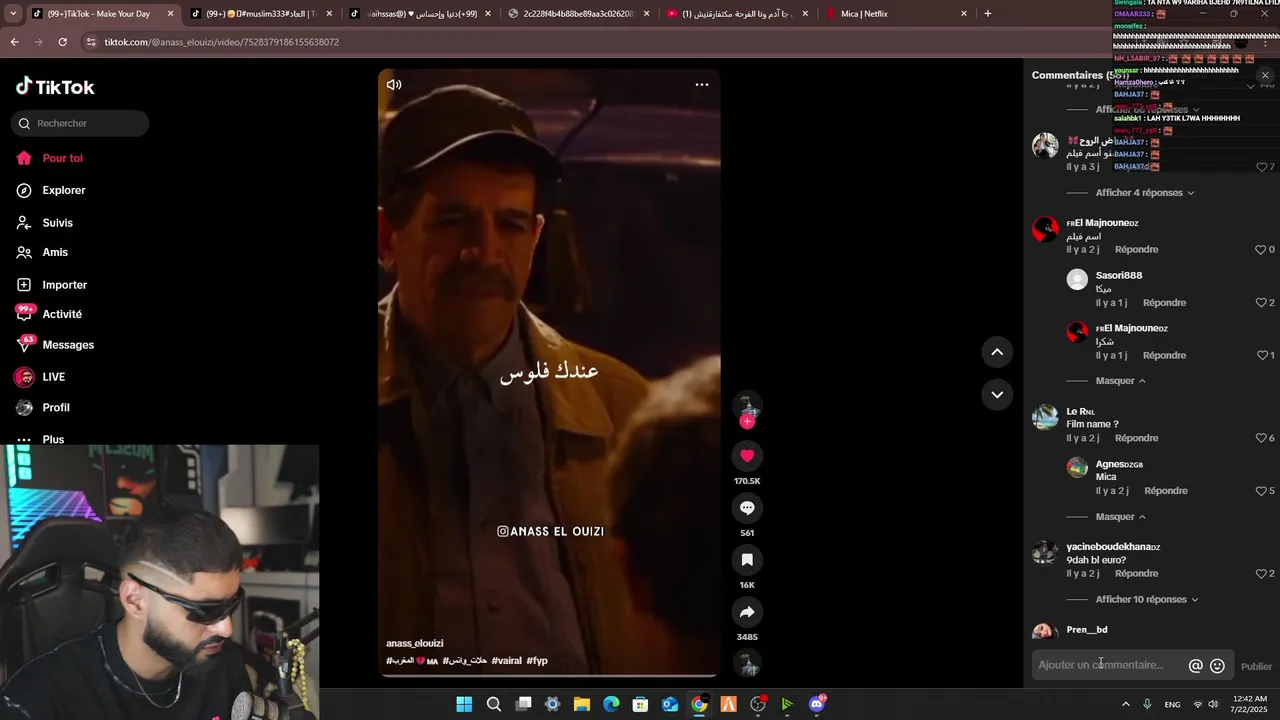Like El Majnoune's اسم فيلم comment
The image size is (1280, 720).
tap(1261, 250)
